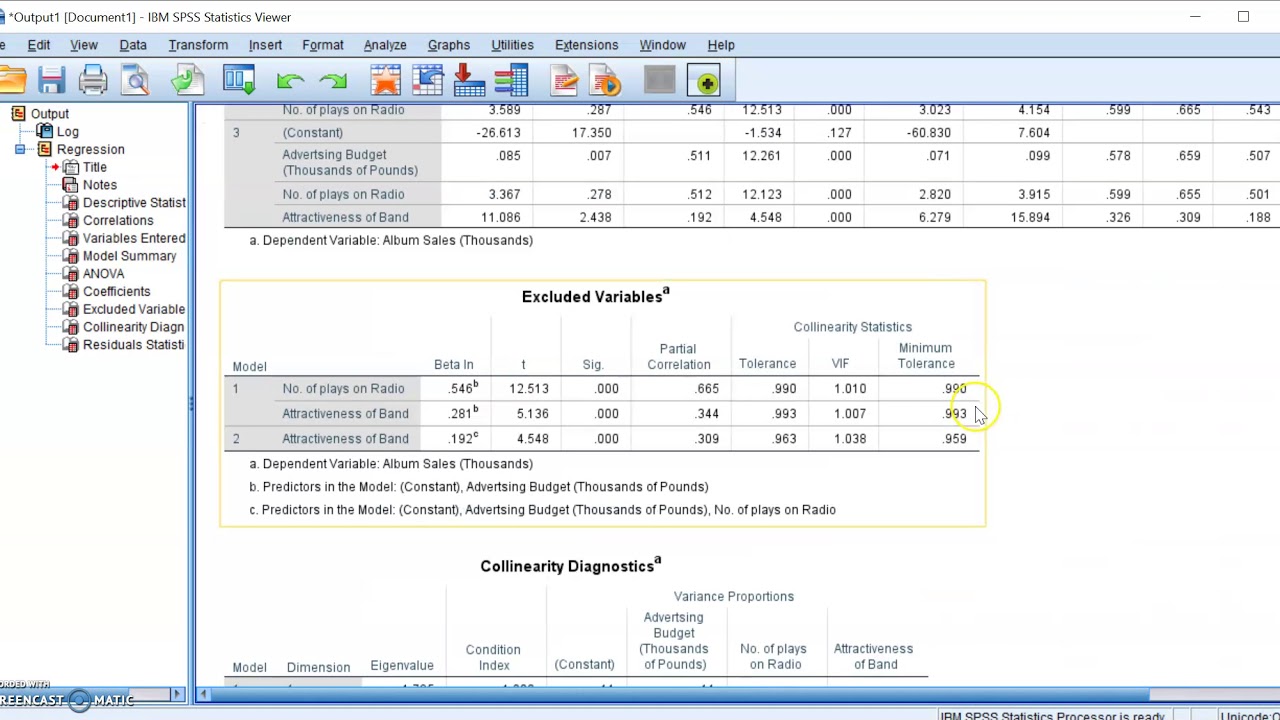
Task: Click the outline pane's right scroll arrow
Action: [x=178, y=694]
